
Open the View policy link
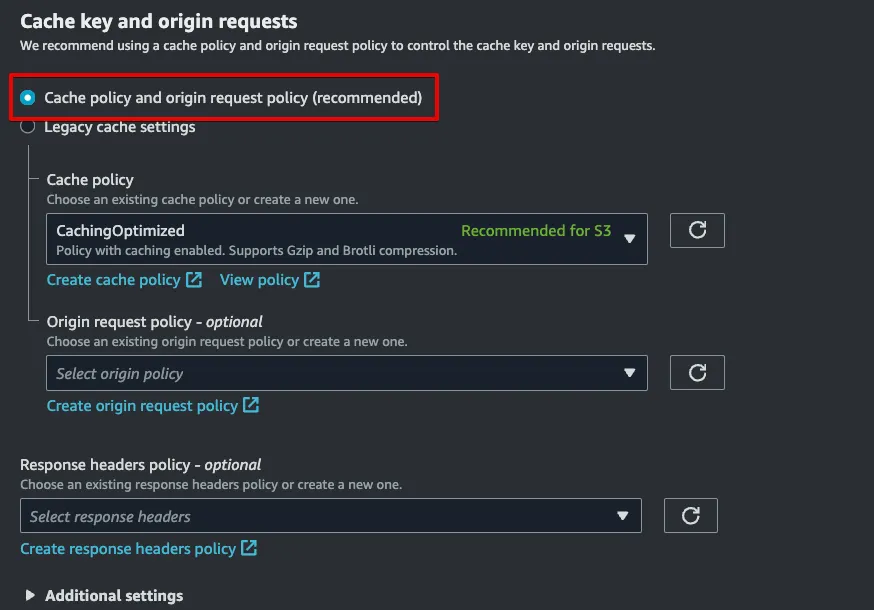259,280
